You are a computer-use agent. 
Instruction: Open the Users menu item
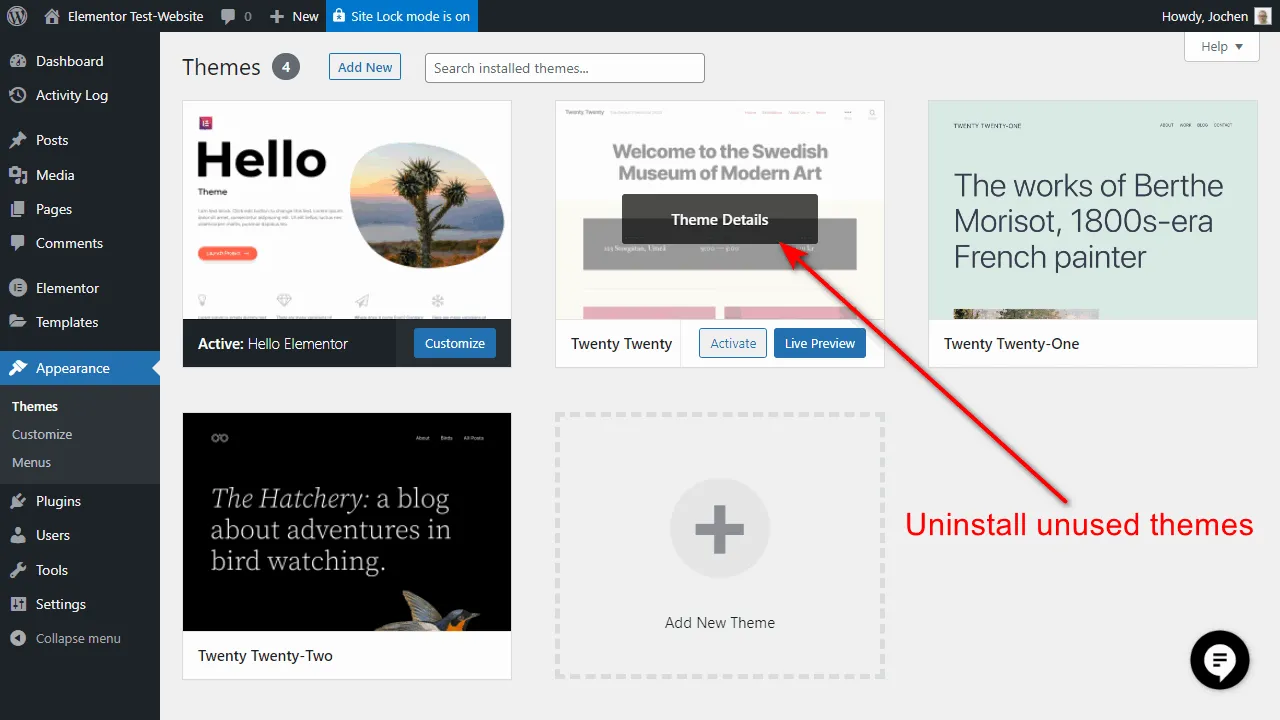pos(80,535)
